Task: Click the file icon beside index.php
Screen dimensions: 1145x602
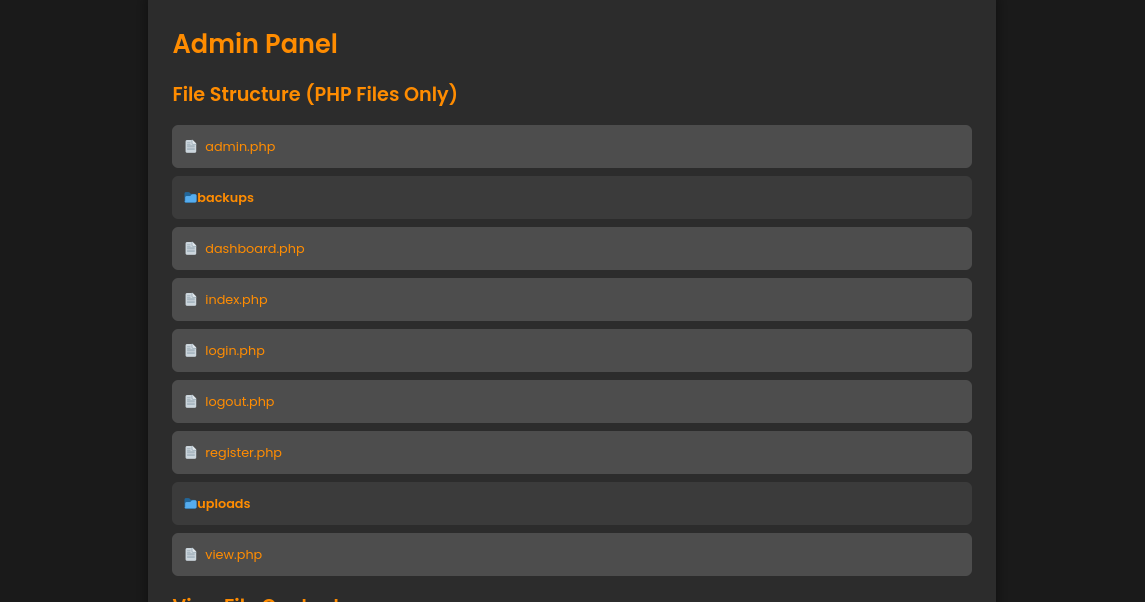Action: 191,300
